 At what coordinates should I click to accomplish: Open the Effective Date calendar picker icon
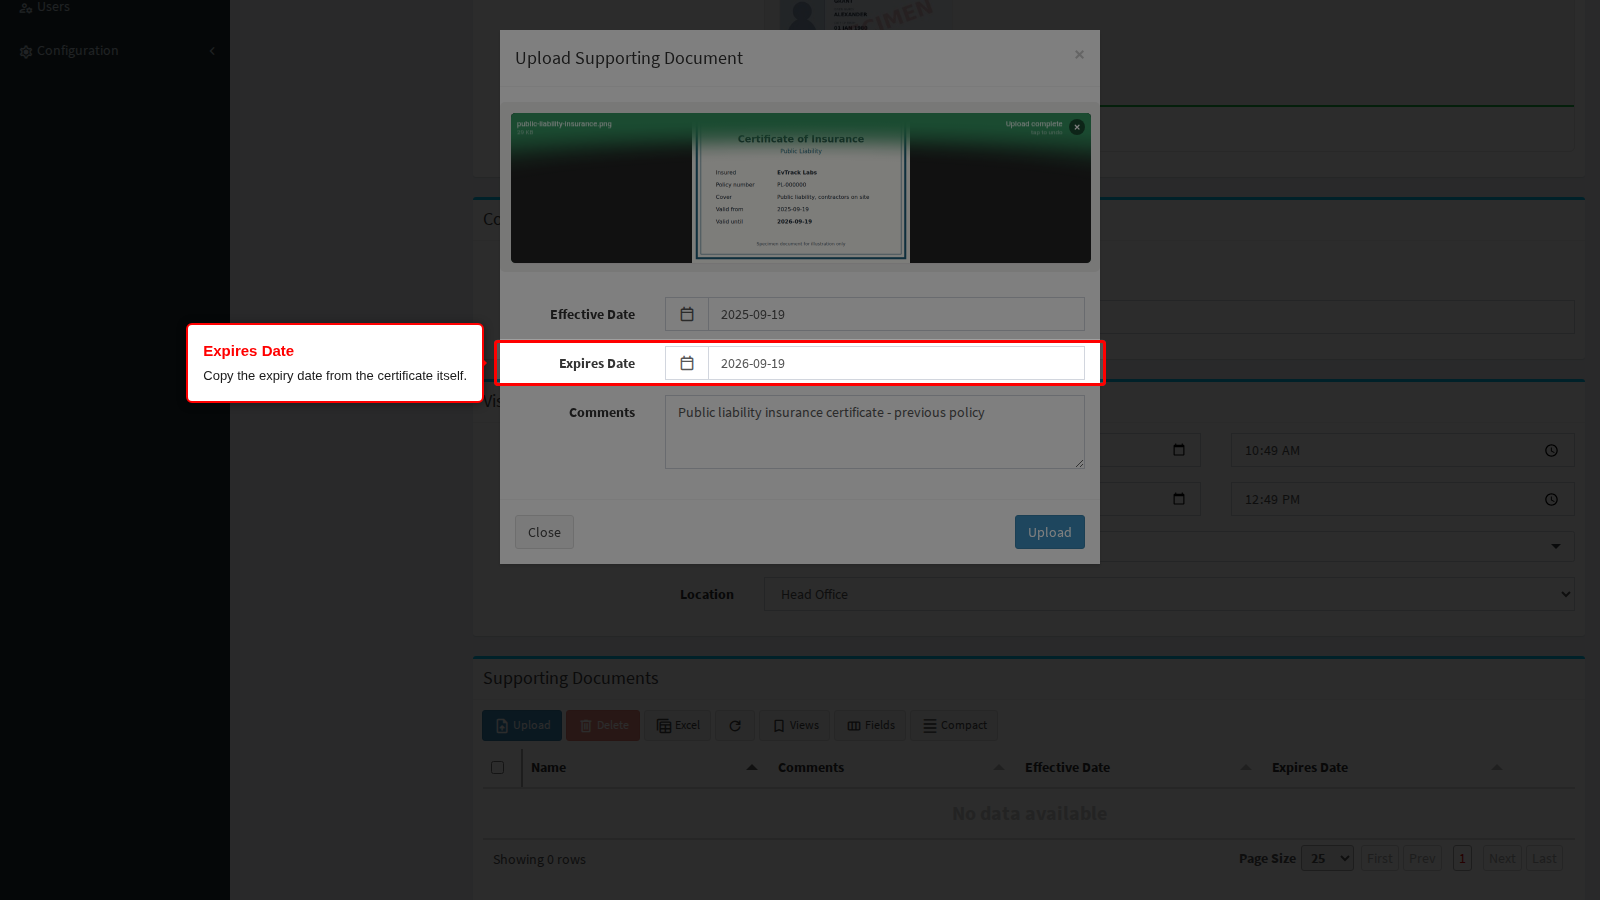click(x=687, y=314)
